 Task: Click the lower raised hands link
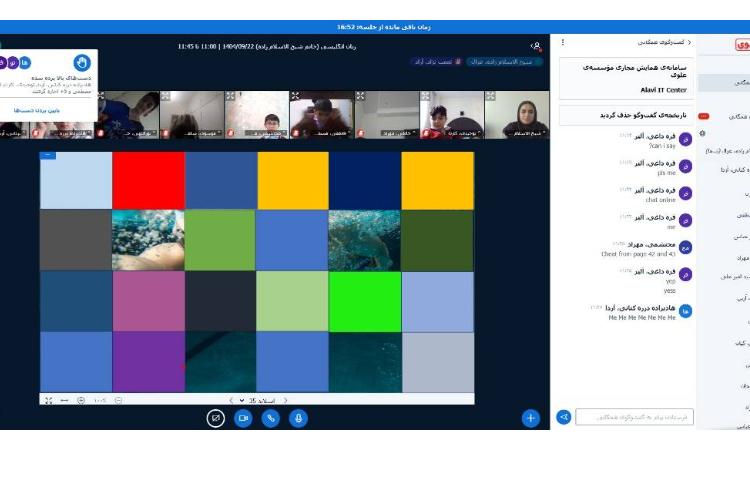tap(35, 110)
